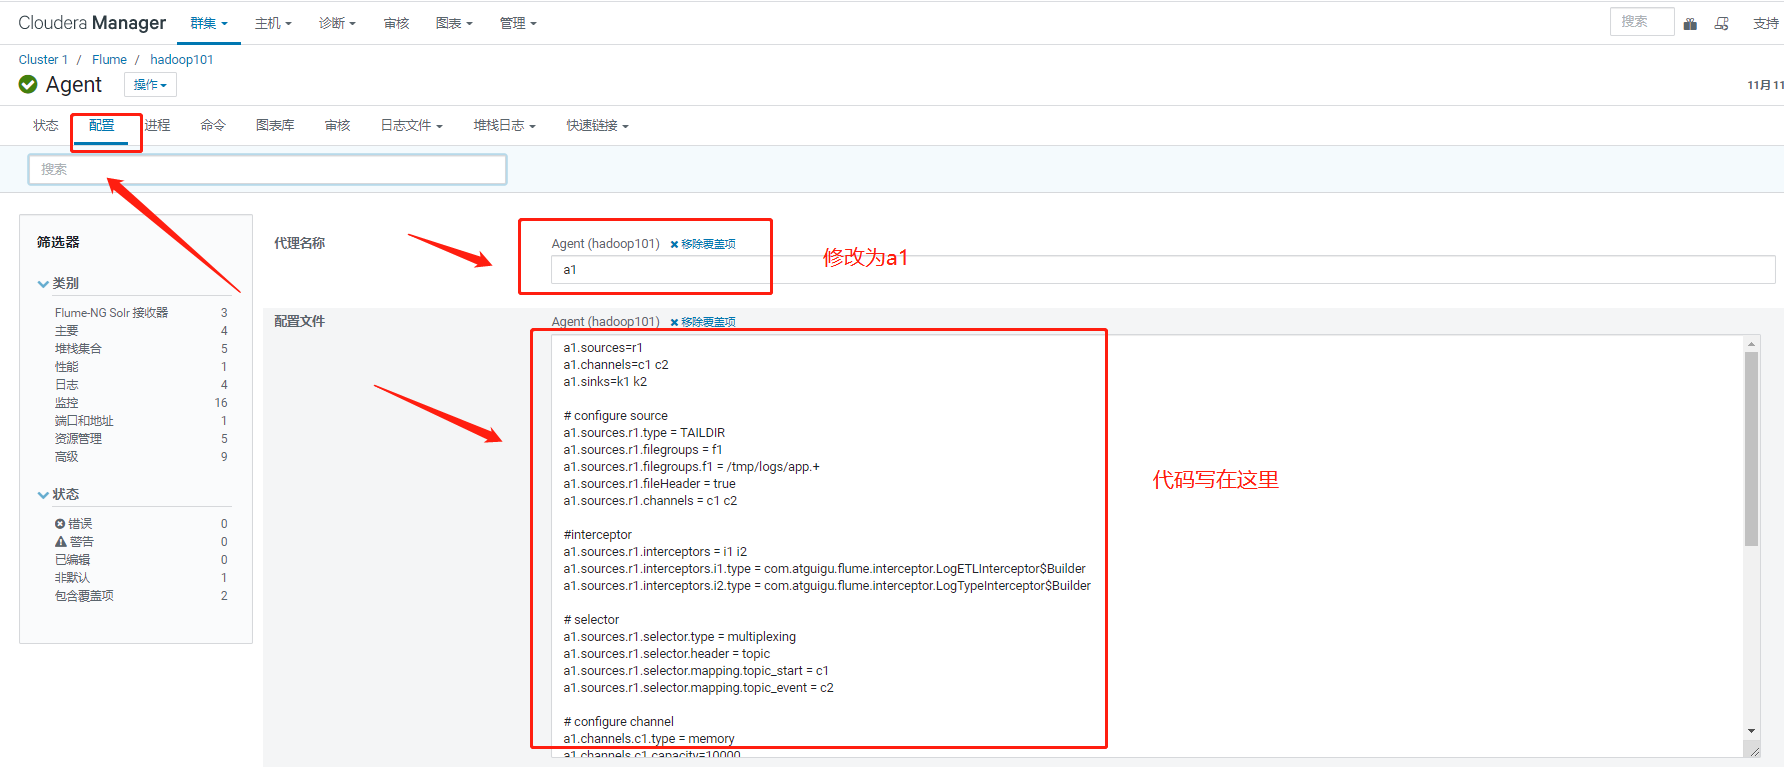Collapse the 状态 filter section
This screenshot has height=777, width=1784.
pos(58,495)
